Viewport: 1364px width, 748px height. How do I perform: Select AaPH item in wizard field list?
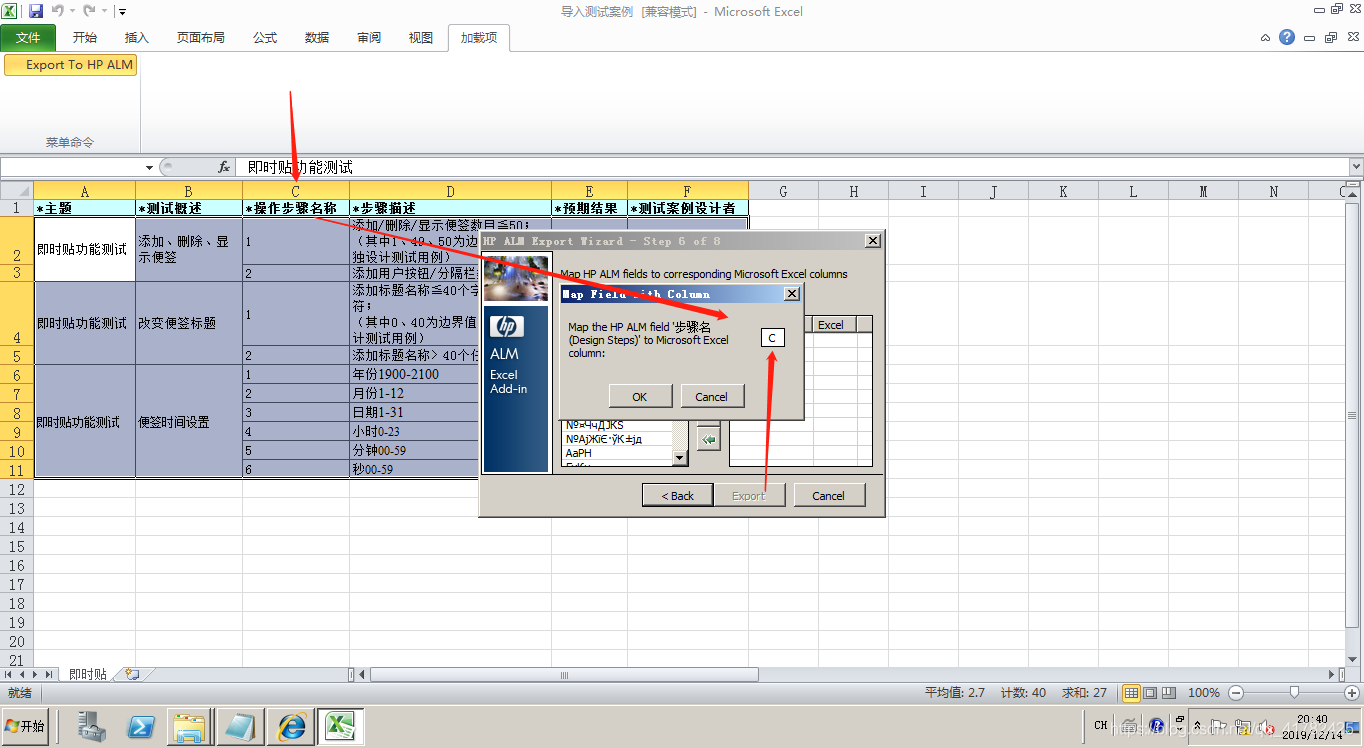click(616, 453)
